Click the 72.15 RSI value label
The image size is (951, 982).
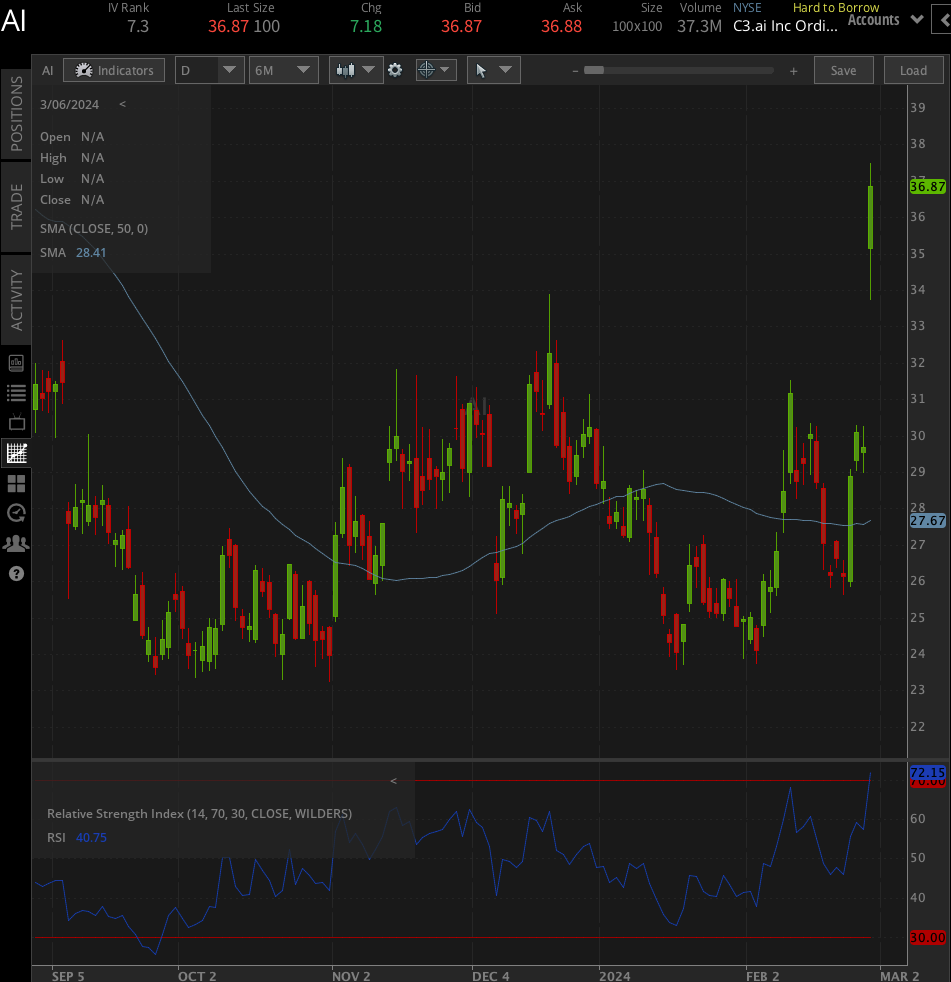click(x=927, y=772)
